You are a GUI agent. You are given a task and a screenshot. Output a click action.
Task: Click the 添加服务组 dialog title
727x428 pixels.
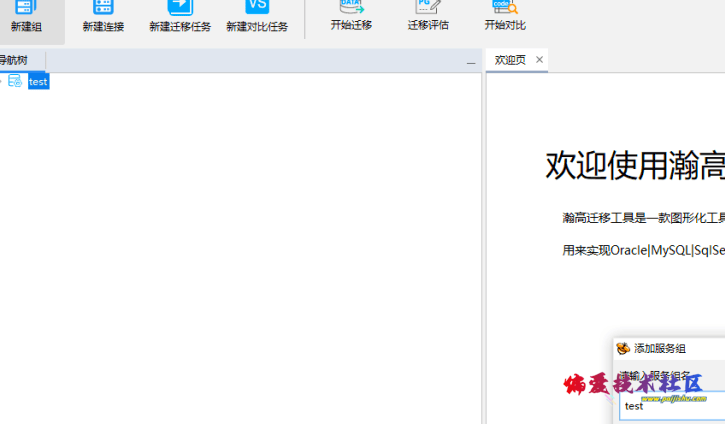click(659, 348)
